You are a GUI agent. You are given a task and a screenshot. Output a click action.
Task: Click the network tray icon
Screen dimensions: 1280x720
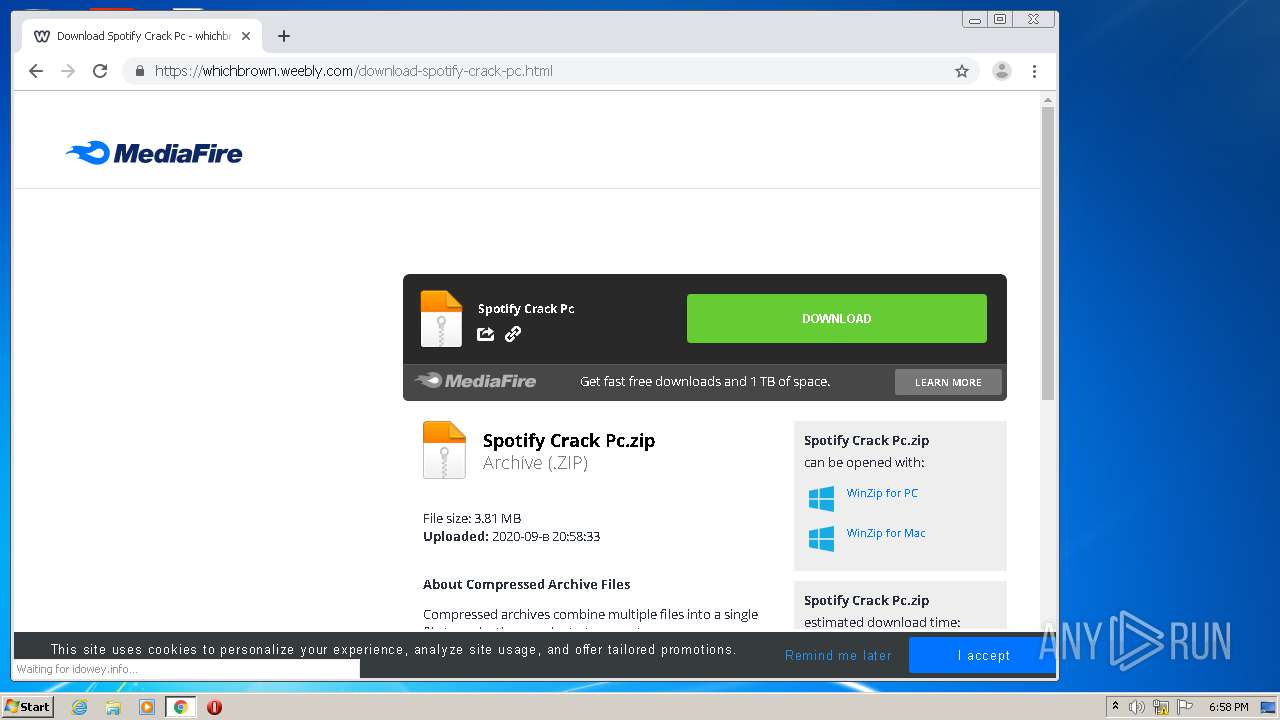coord(1161,707)
